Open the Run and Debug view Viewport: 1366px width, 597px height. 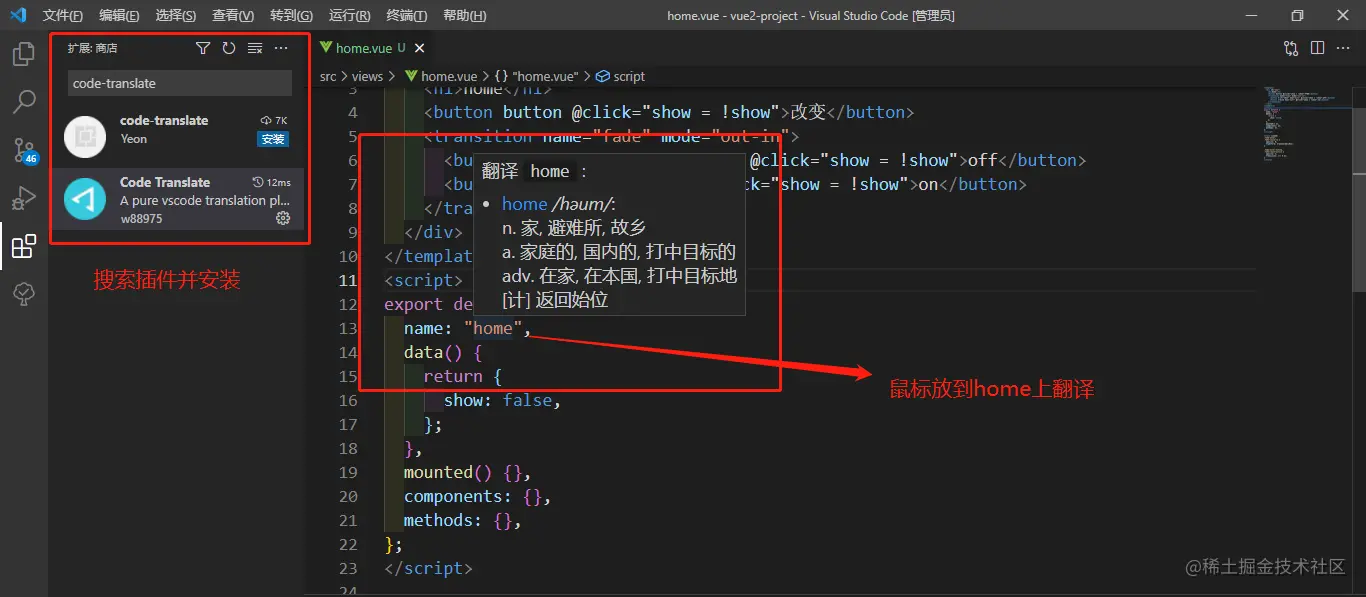[24, 198]
